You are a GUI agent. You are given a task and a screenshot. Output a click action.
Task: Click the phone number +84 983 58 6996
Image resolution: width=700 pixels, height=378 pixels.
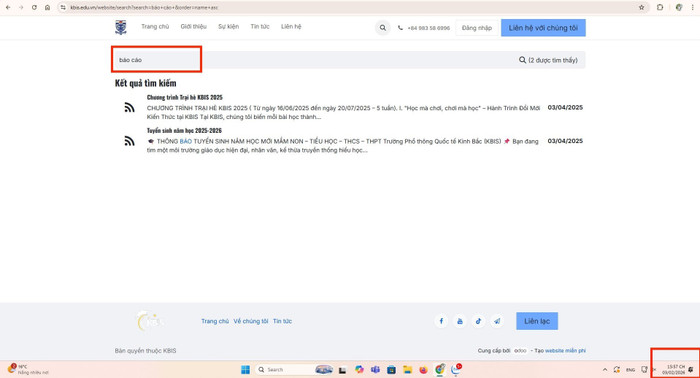(429, 28)
